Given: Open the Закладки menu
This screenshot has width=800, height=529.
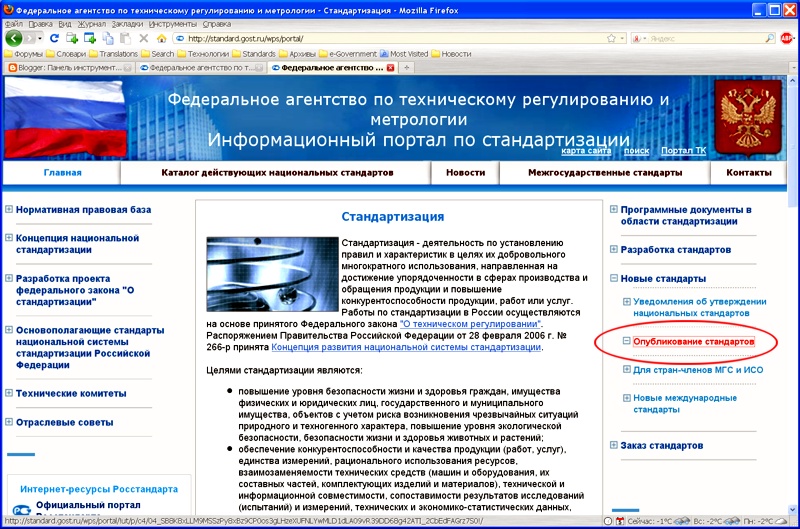Looking at the screenshot, I should pyautogui.click(x=128, y=24).
